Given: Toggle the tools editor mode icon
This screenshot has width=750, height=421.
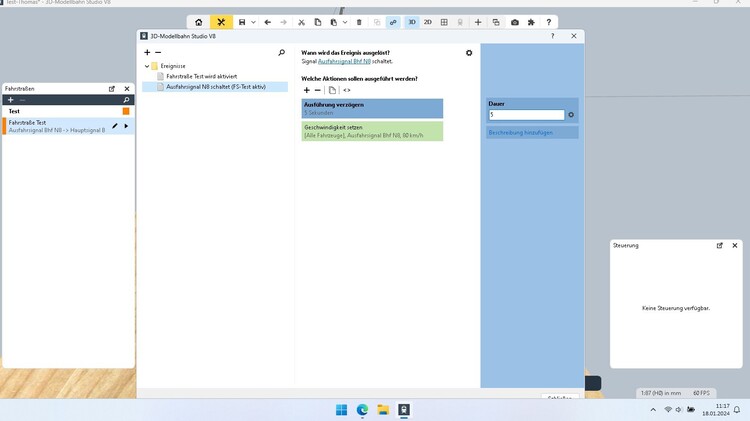Looking at the screenshot, I should click(x=221, y=22).
